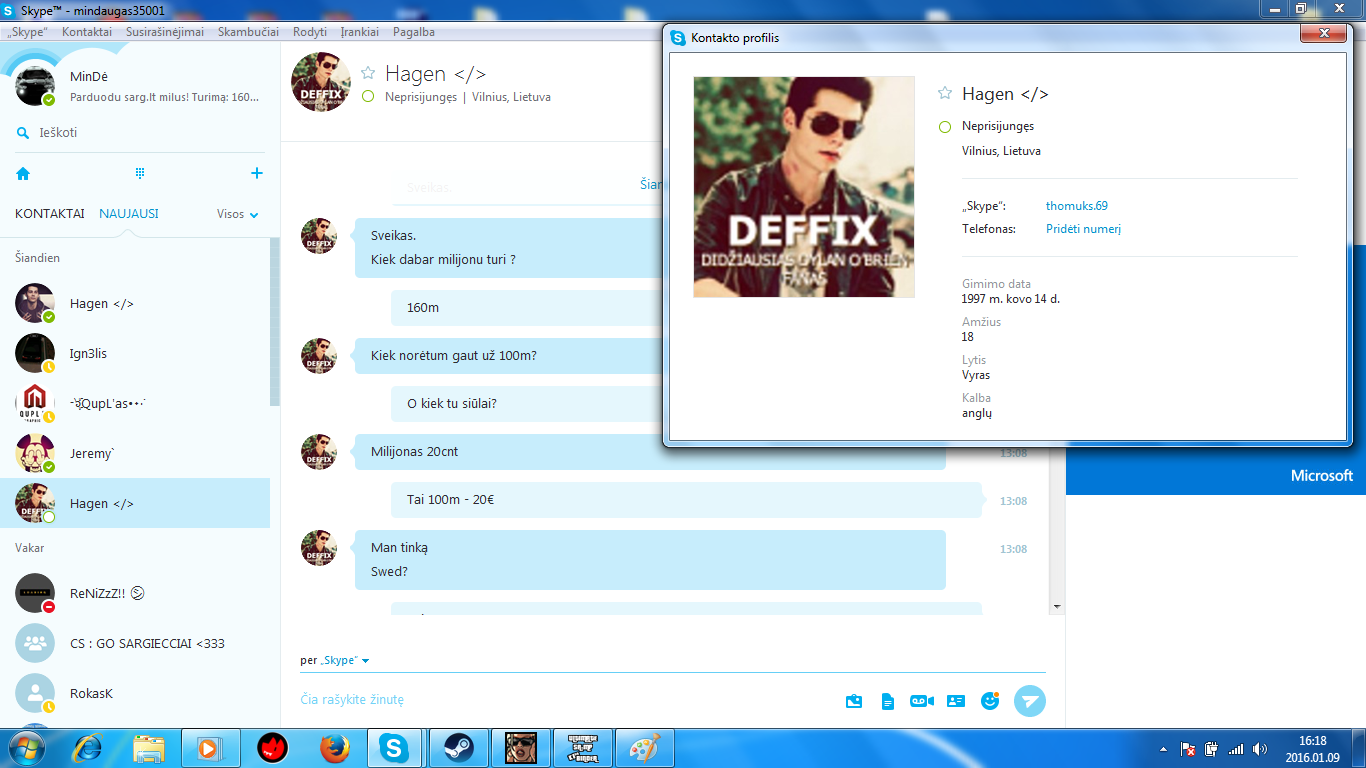
Task: Click the send message arrow icon
Action: tap(1030, 701)
